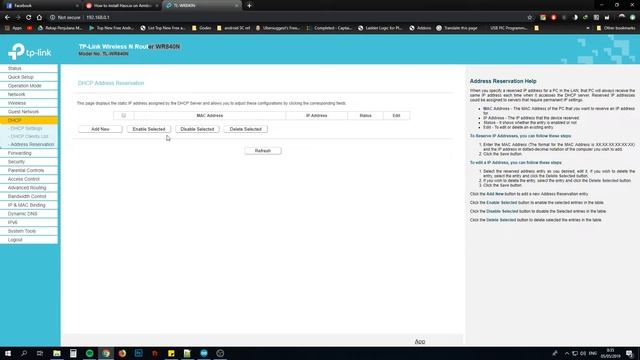Click the YouTube bookmark icon
The width and height of the screenshot is (640, 360).
[x=30, y=28]
